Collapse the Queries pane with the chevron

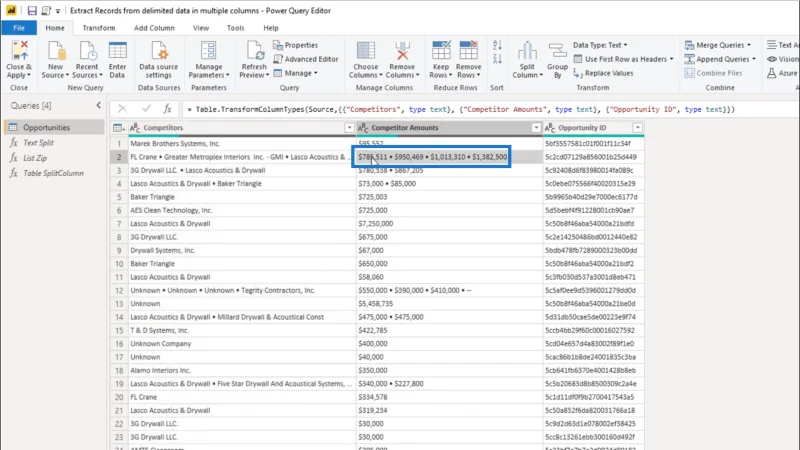point(98,105)
